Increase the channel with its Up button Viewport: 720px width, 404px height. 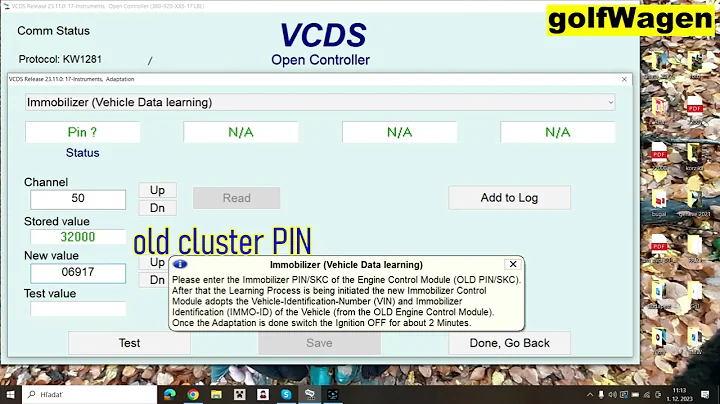tap(158, 190)
